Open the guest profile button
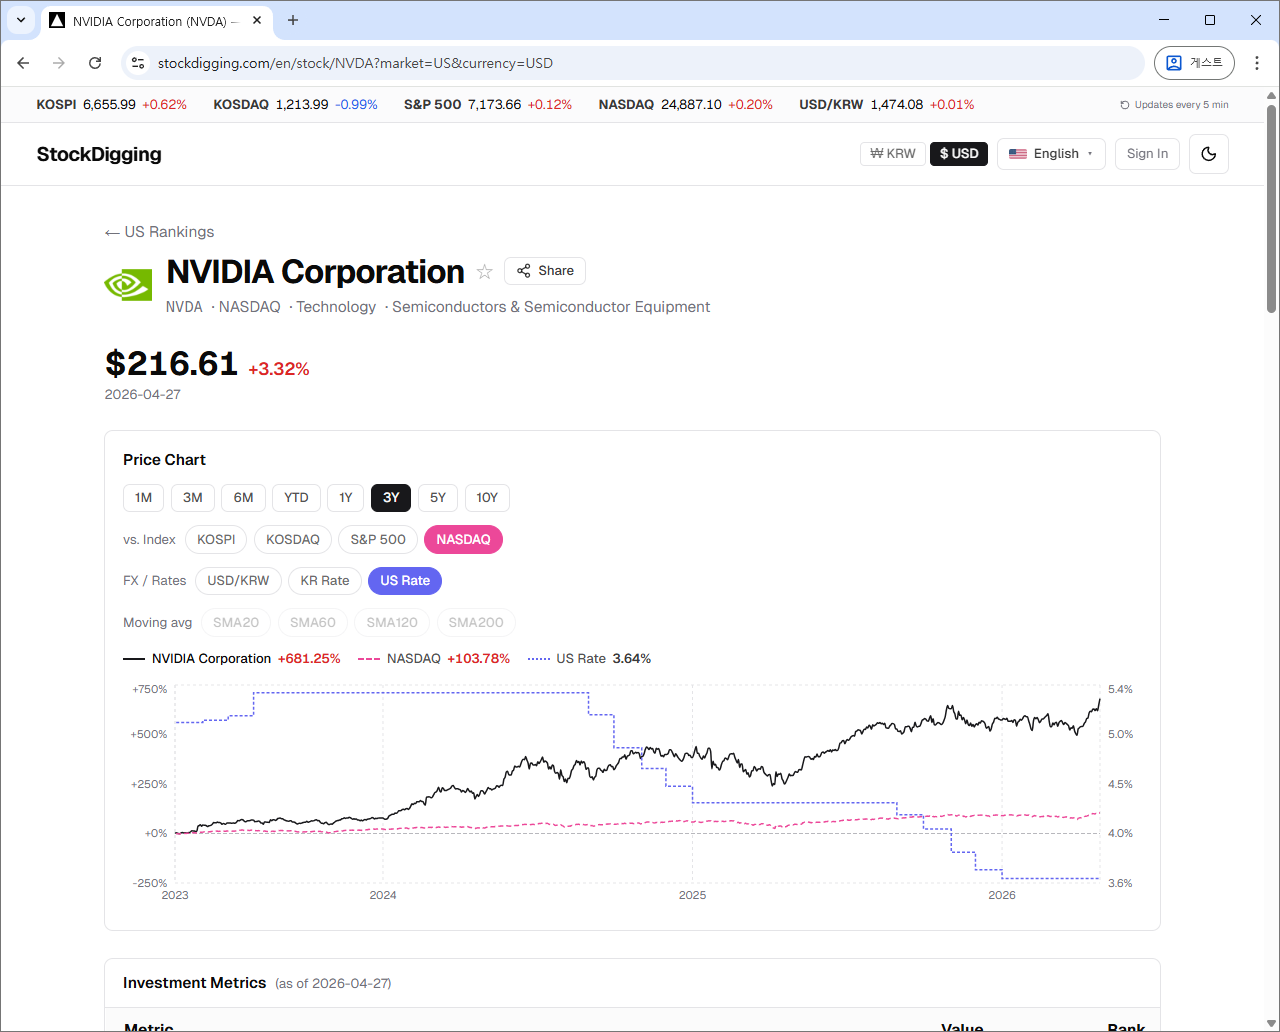 (1194, 63)
